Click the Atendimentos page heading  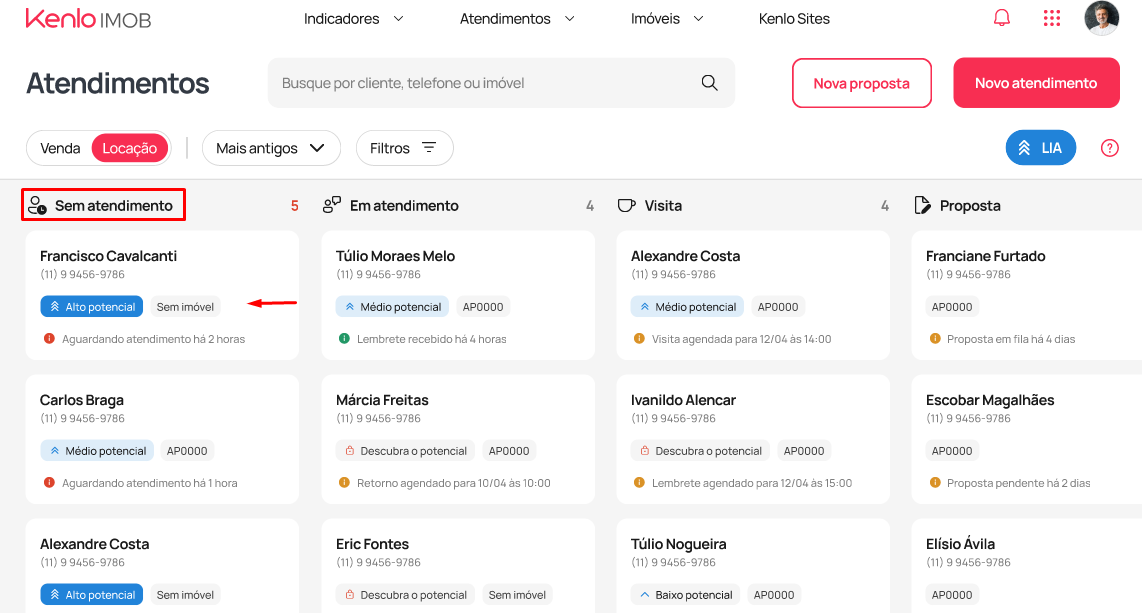tap(118, 84)
